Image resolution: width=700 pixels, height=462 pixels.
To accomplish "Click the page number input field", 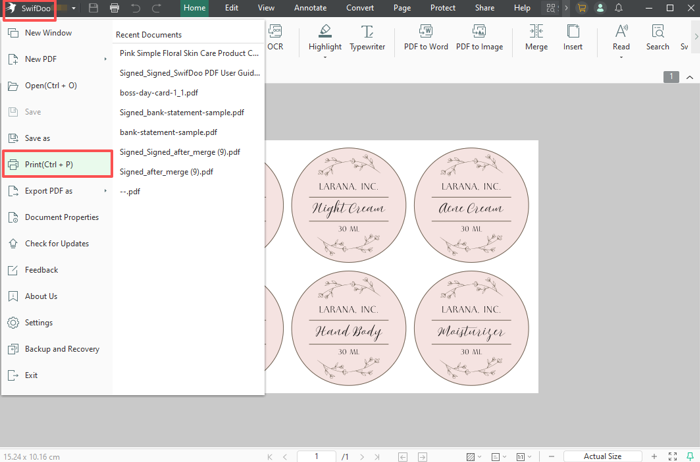I will 318,456.
